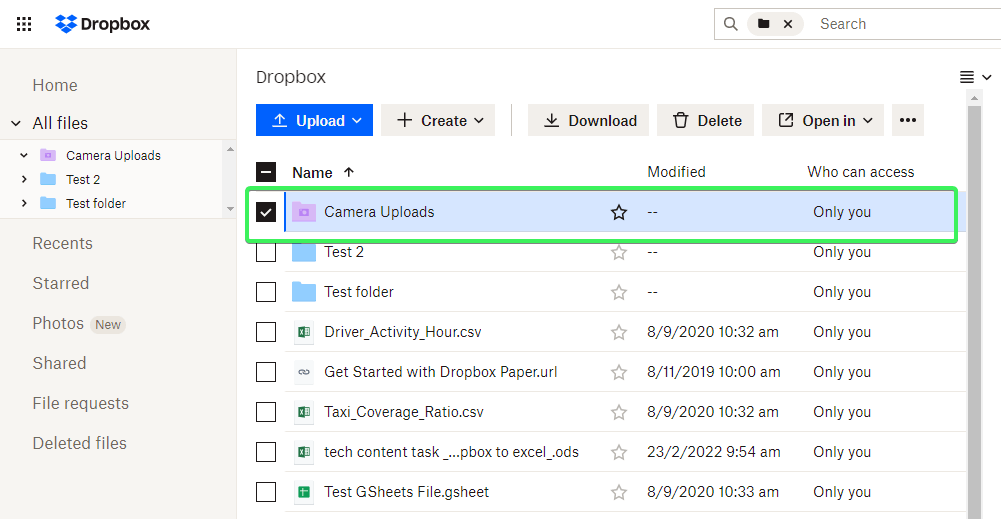This screenshot has height=519, width=1001.
Task: Collapse the All files section chevron
Action: click(x=16, y=123)
